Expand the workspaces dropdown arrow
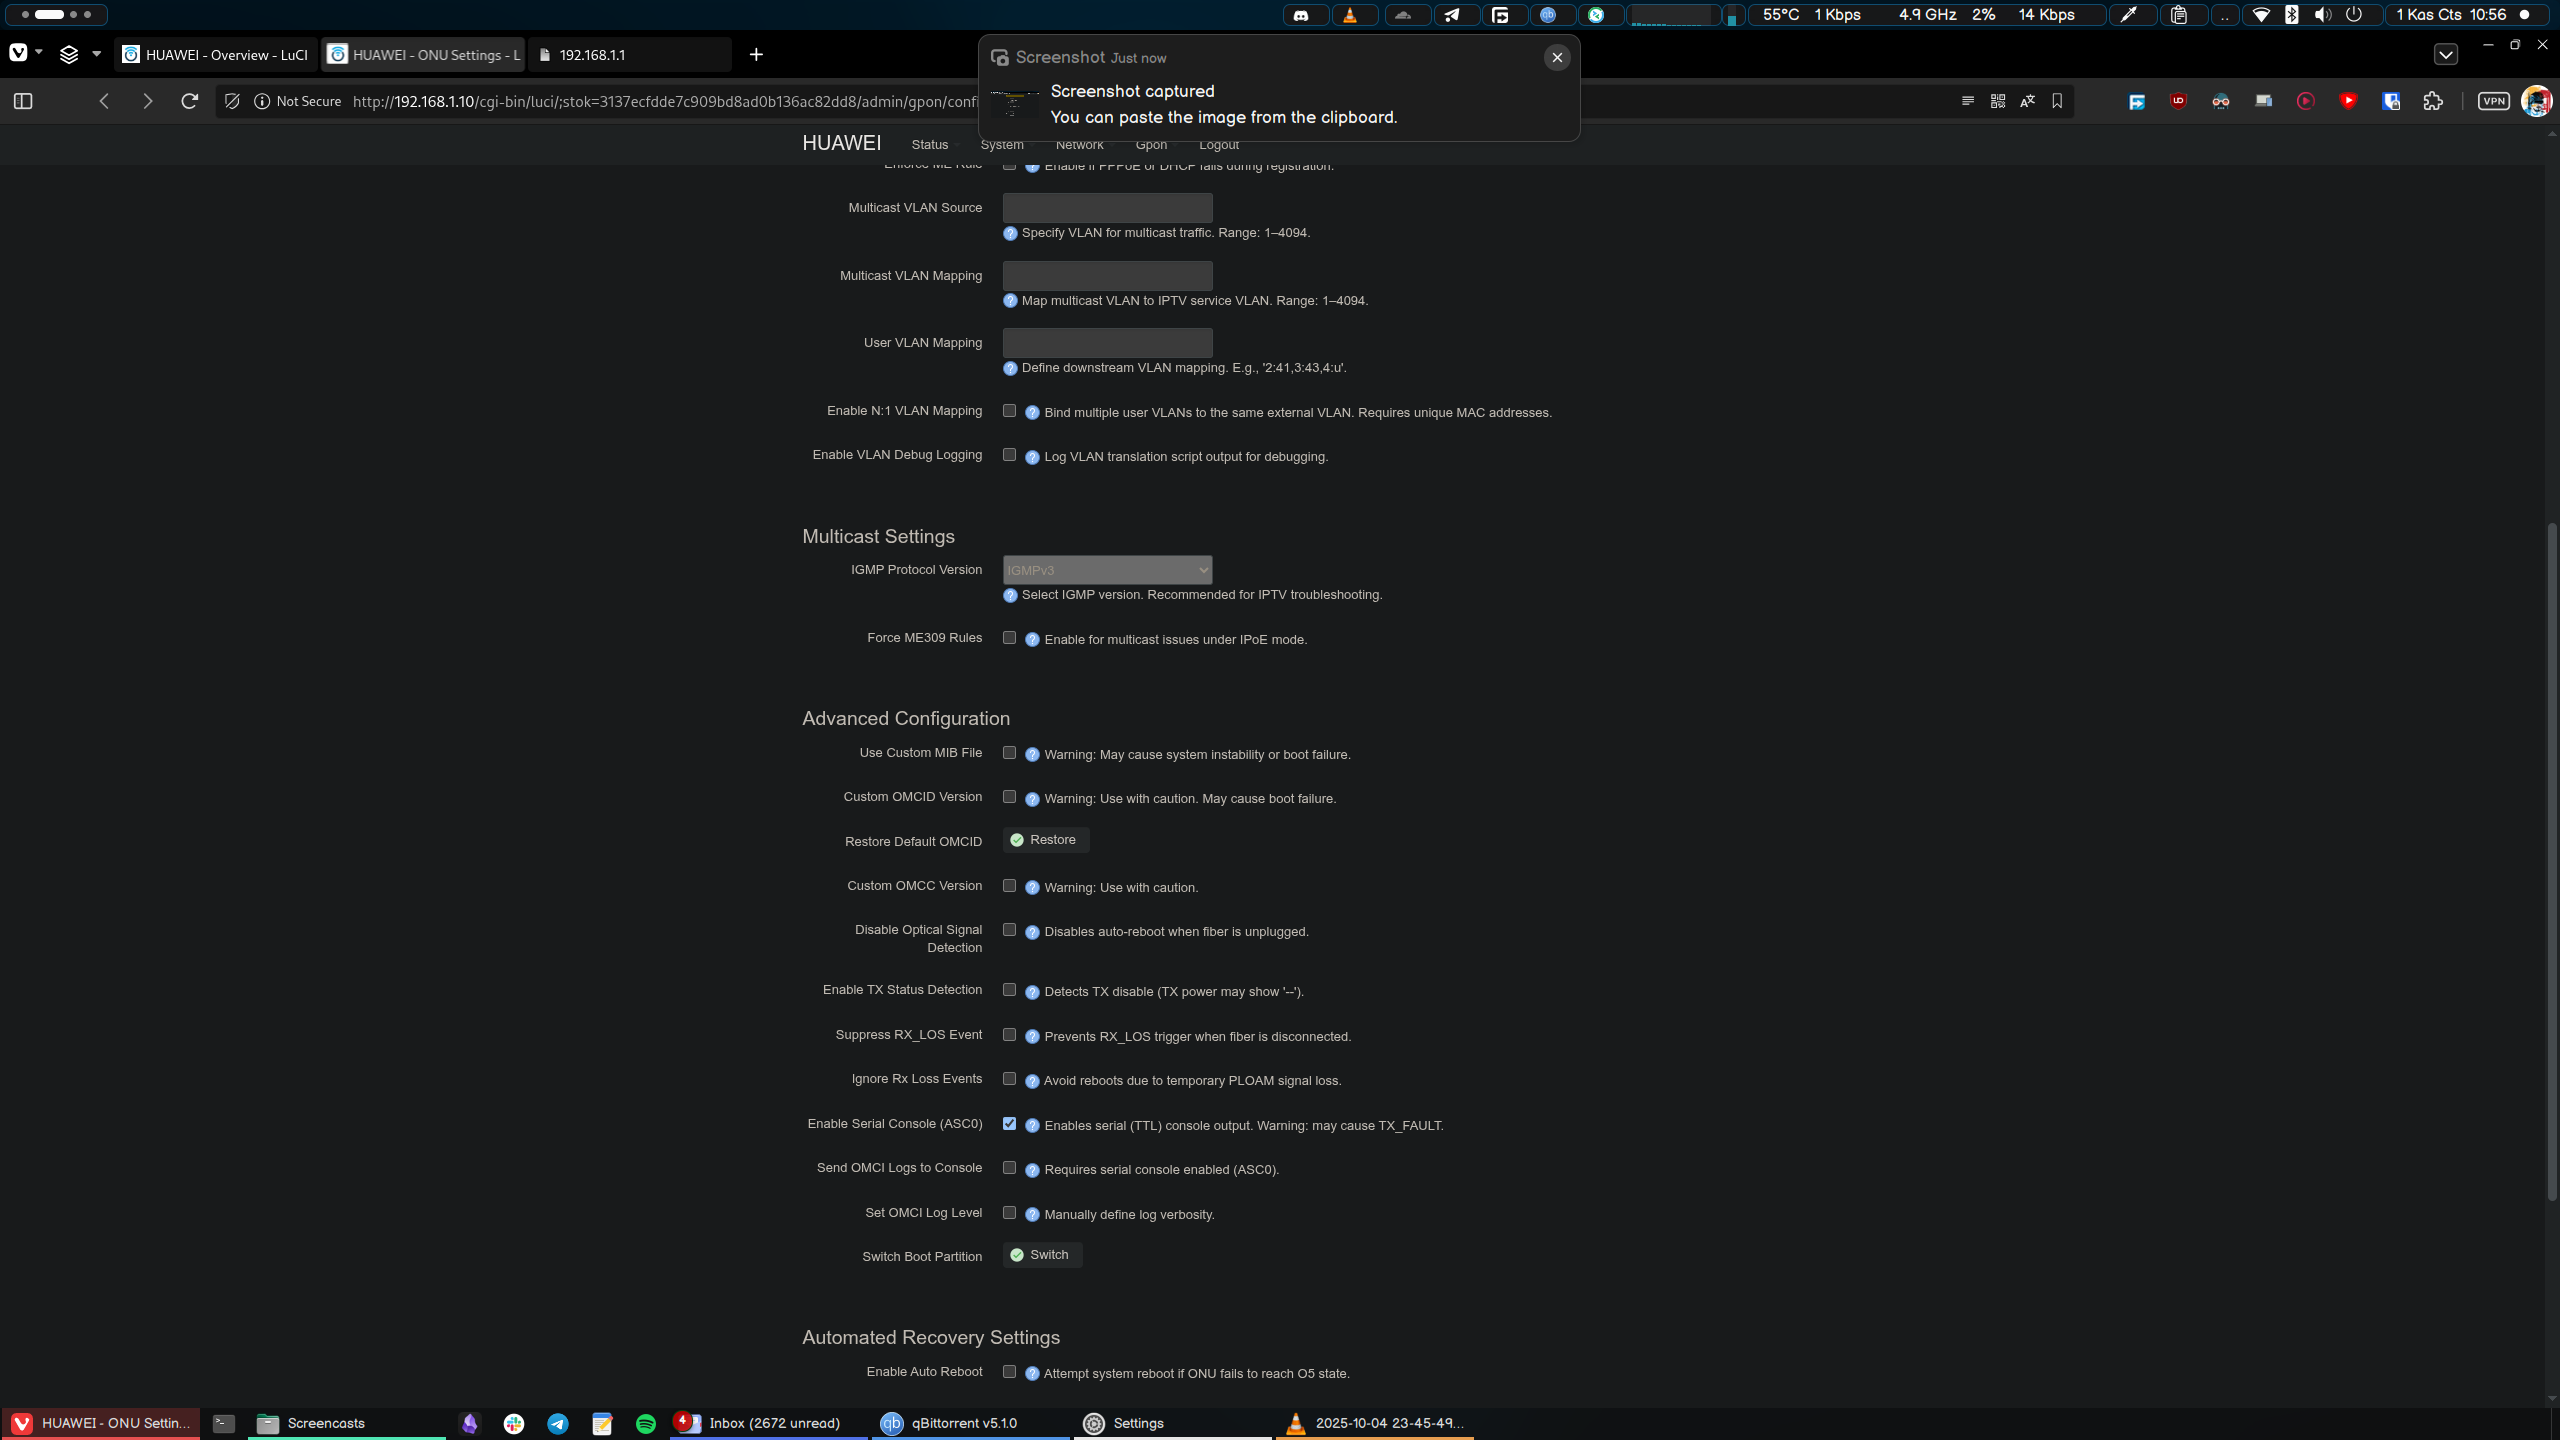2560x1440 pixels. tap(96, 54)
